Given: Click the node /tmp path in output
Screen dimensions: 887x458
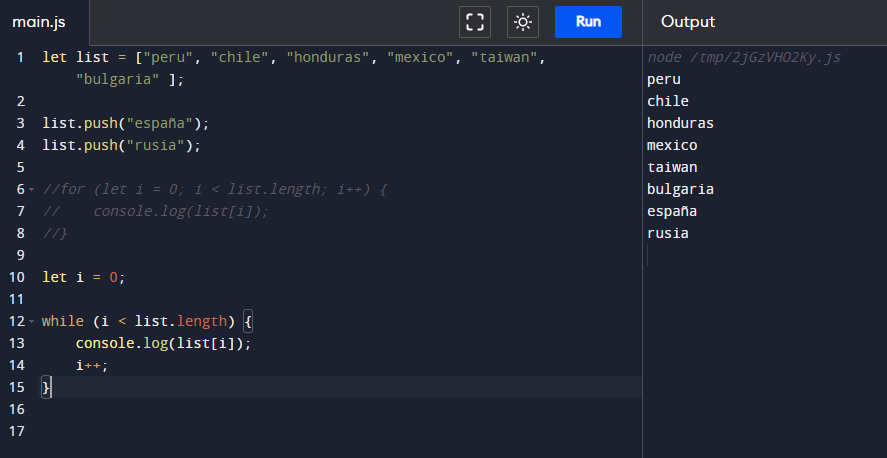Looking at the screenshot, I should 744,57.
